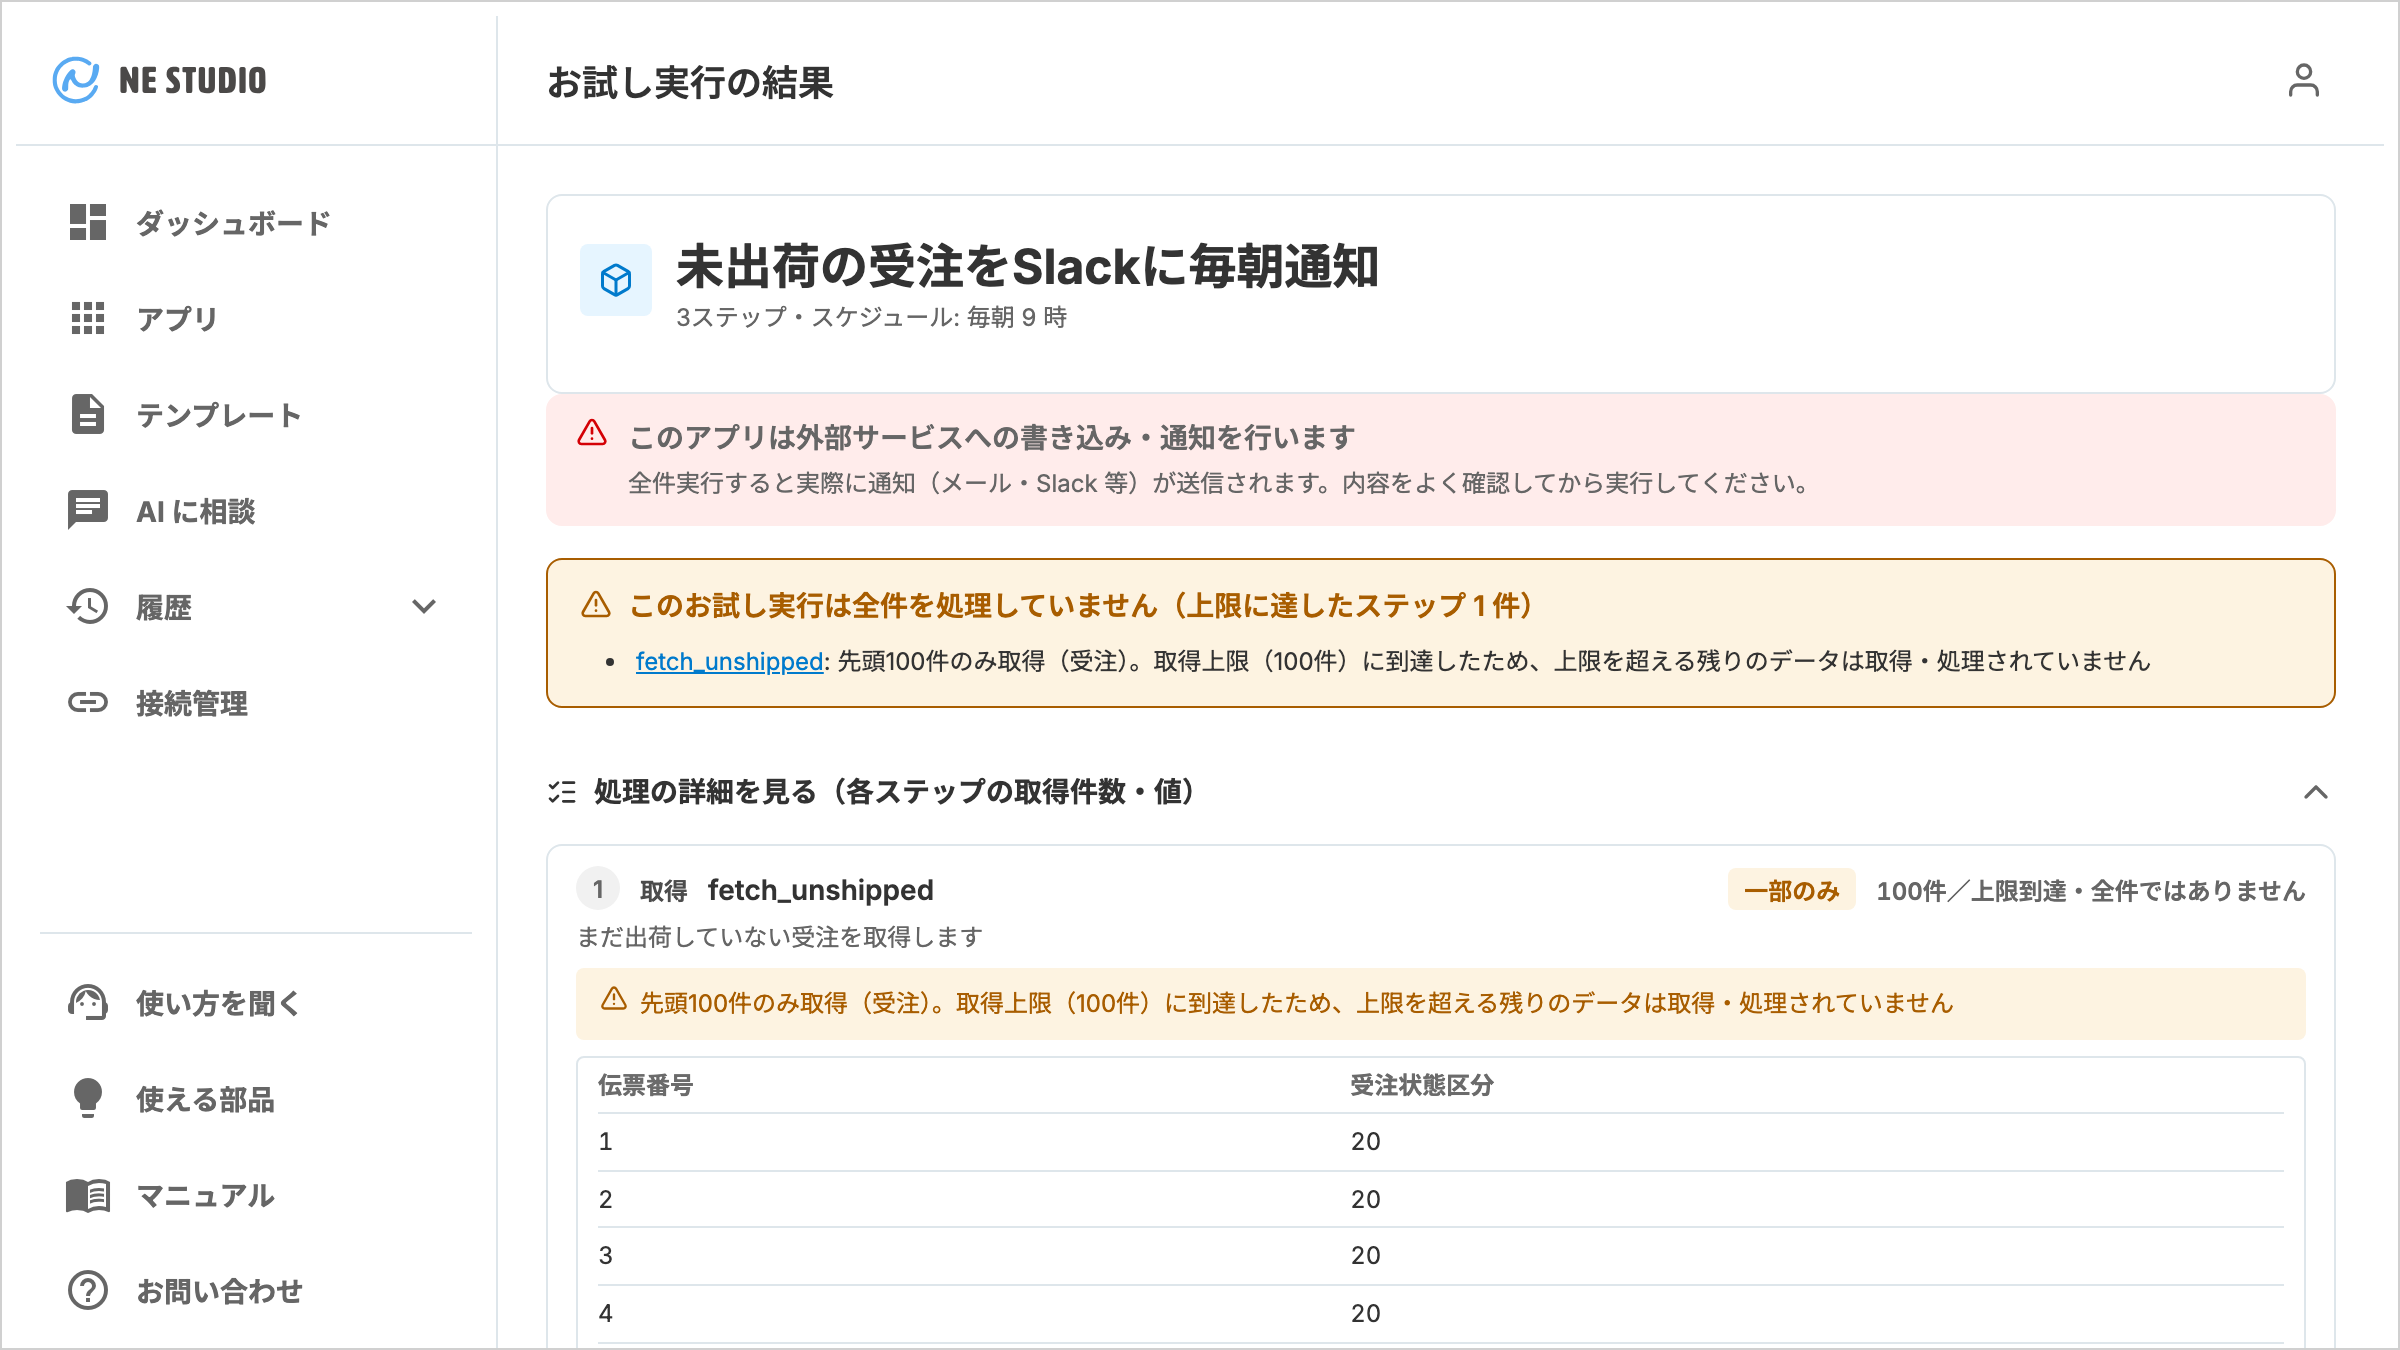2400x1350 pixels.
Task: Select the row with 伝票番号 4
Action: (x=1440, y=1313)
